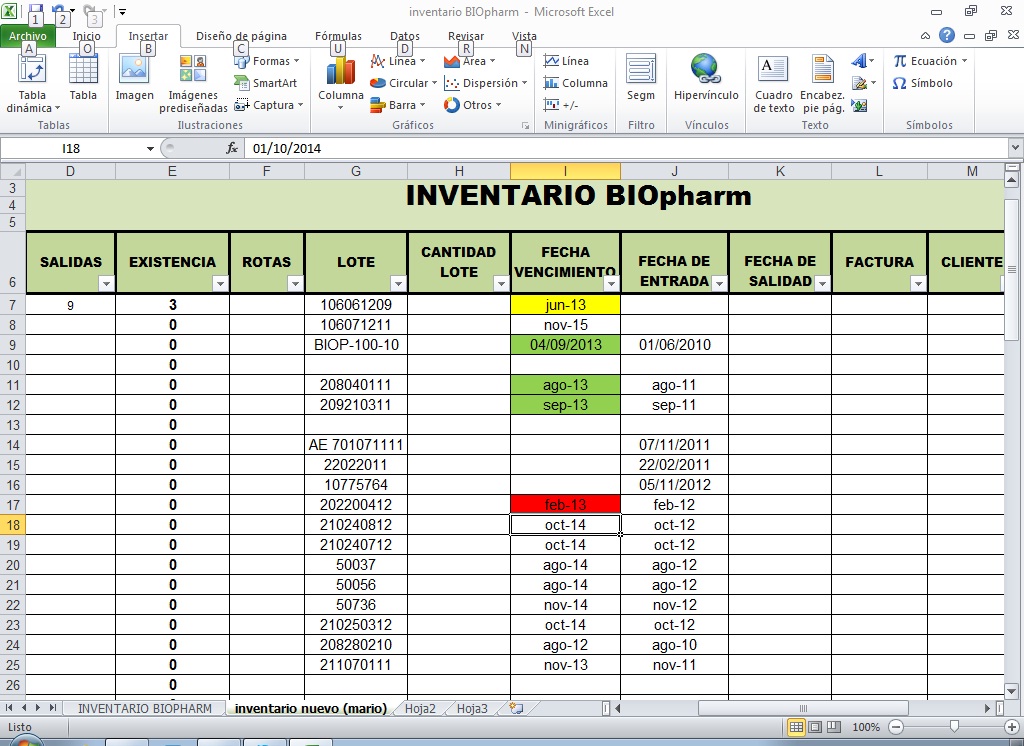The height and width of the screenshot is (746, 1024).
Task: Click zoom in plus button
Action: [1012, 726]
